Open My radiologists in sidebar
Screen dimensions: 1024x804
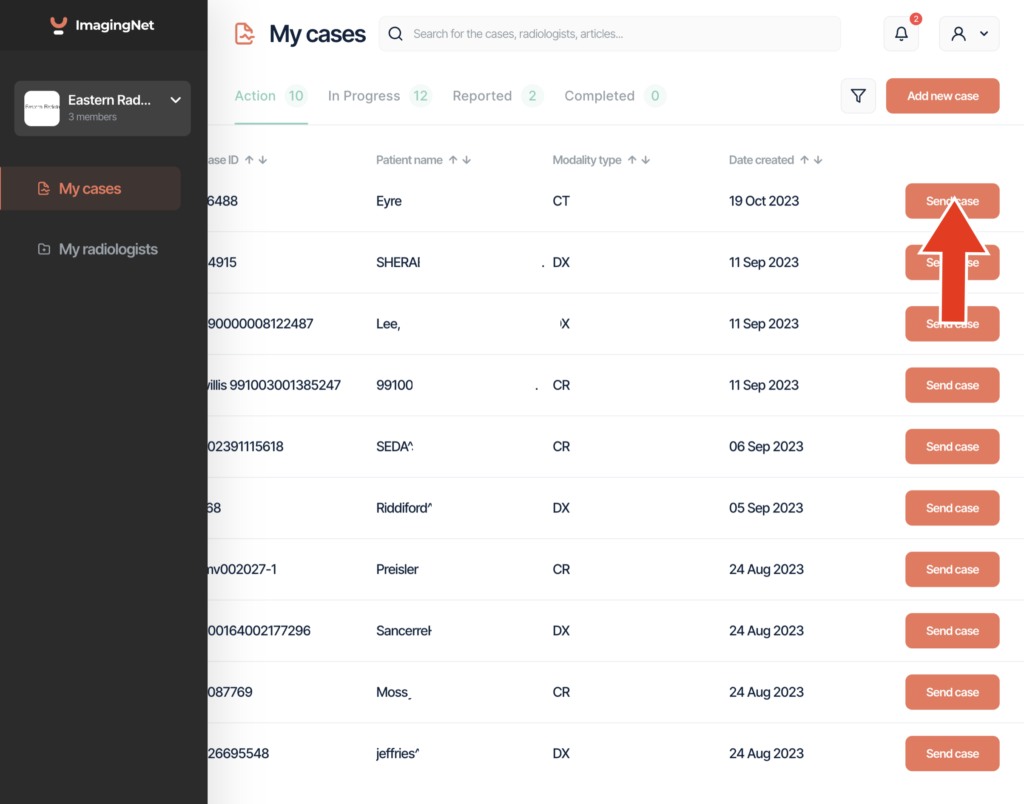tap(108, 249)
